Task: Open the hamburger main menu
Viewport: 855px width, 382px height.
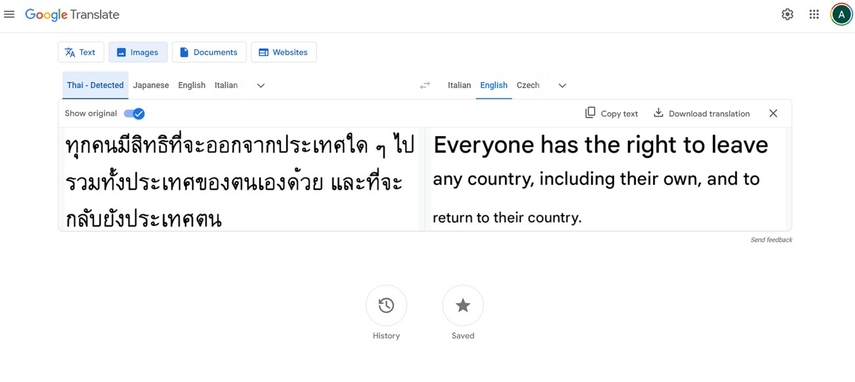Action: click(x=9, y=15)
